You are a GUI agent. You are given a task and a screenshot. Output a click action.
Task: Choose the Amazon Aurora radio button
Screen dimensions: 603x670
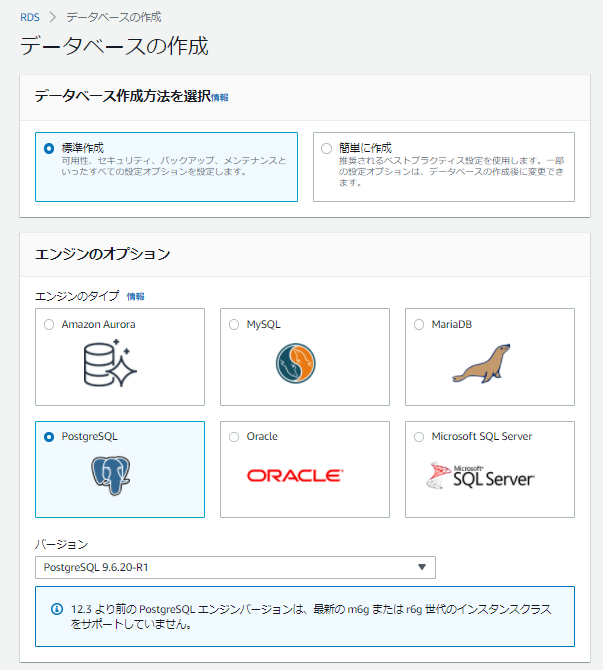49,324
